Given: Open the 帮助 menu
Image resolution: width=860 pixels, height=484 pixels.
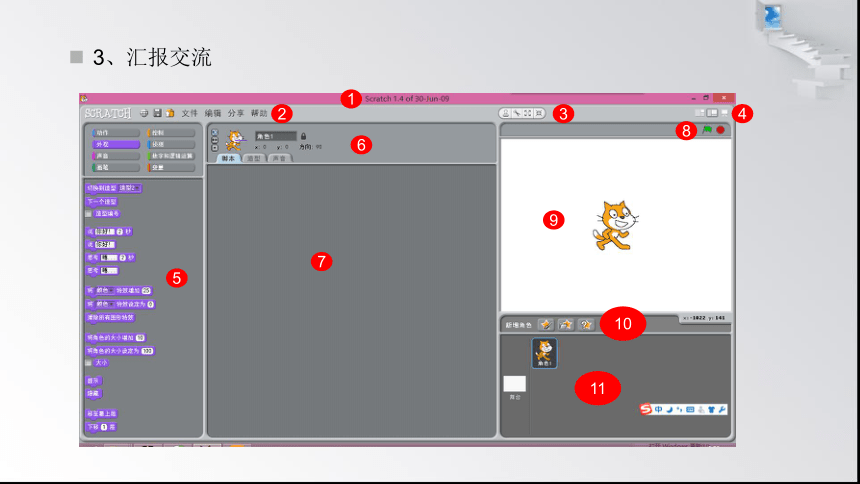Looking at the screenshot, I should click(259, 113).
